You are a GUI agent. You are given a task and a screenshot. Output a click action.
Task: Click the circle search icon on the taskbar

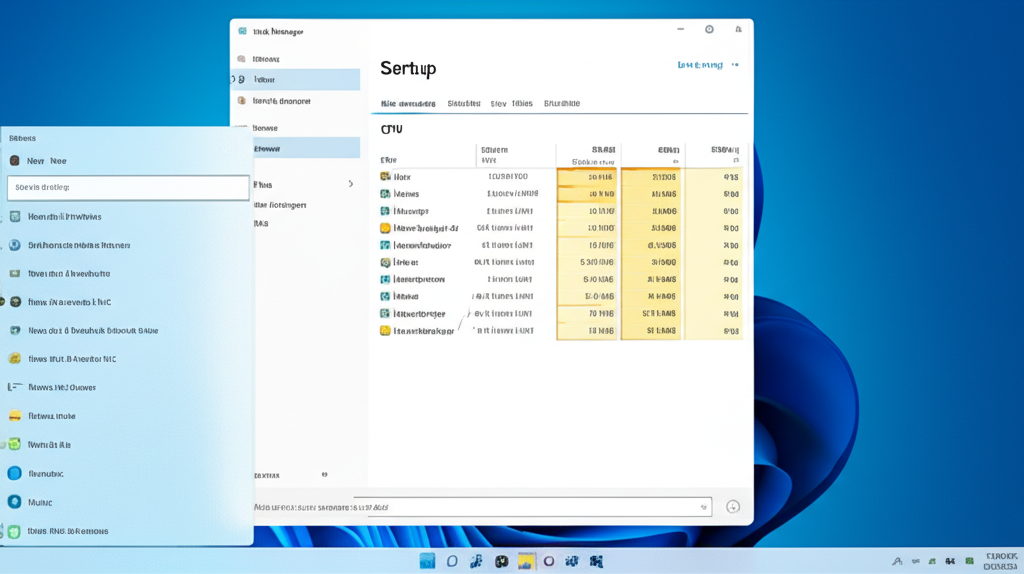tap(452, 561)
